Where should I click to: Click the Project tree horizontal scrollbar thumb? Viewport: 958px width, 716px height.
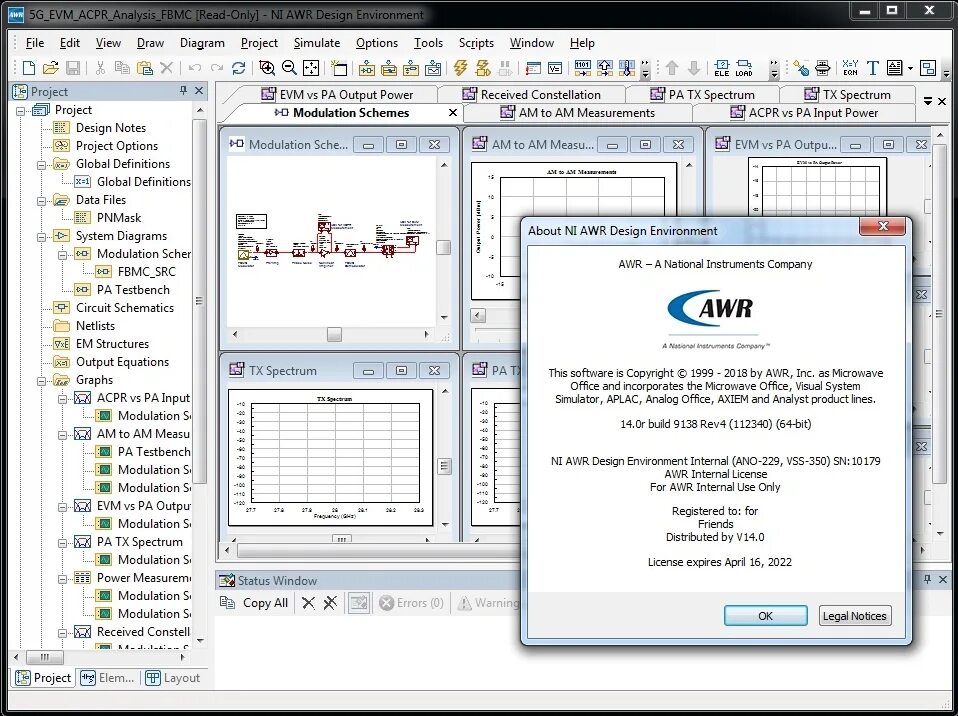[44, 657]
